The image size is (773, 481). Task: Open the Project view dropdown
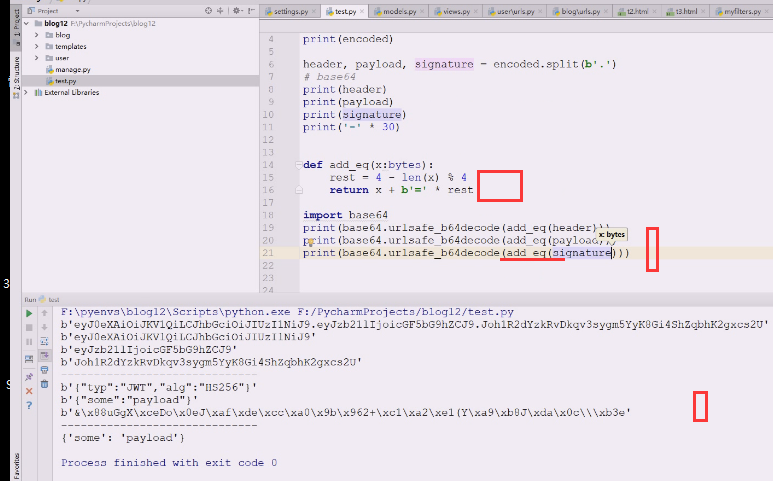[x=77, y=11]
